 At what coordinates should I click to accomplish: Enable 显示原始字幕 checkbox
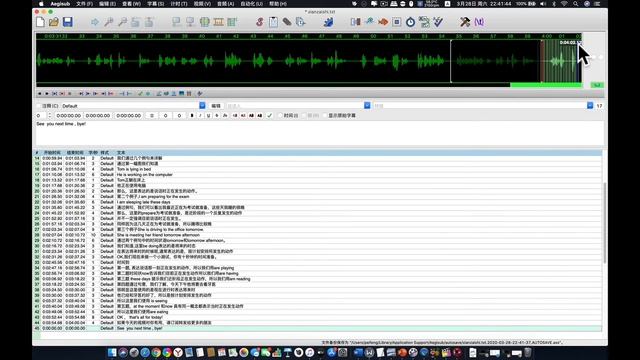tap(325, 116)
